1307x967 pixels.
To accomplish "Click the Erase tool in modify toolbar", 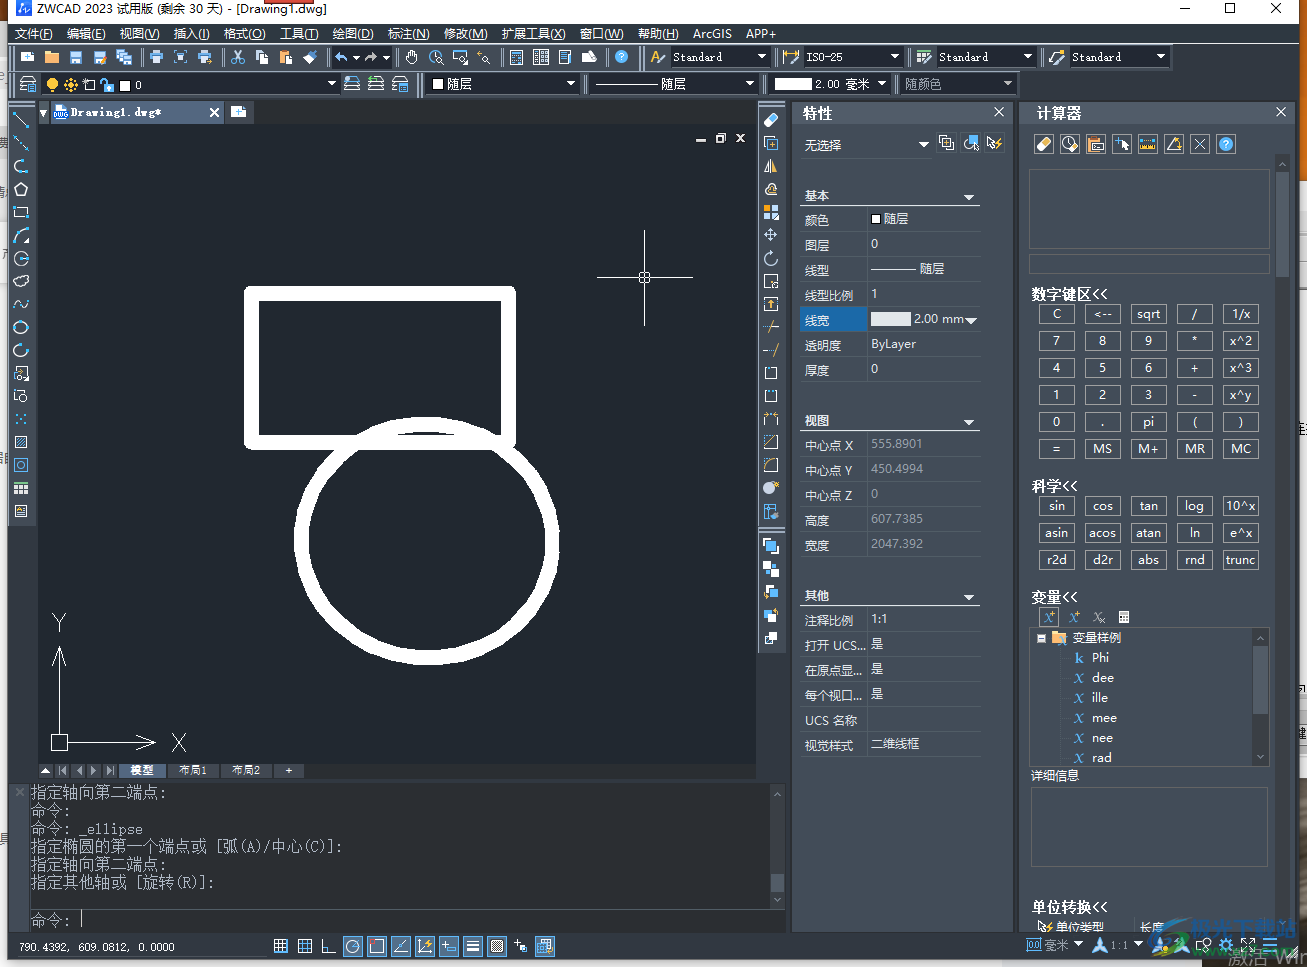I will [771, 120].
